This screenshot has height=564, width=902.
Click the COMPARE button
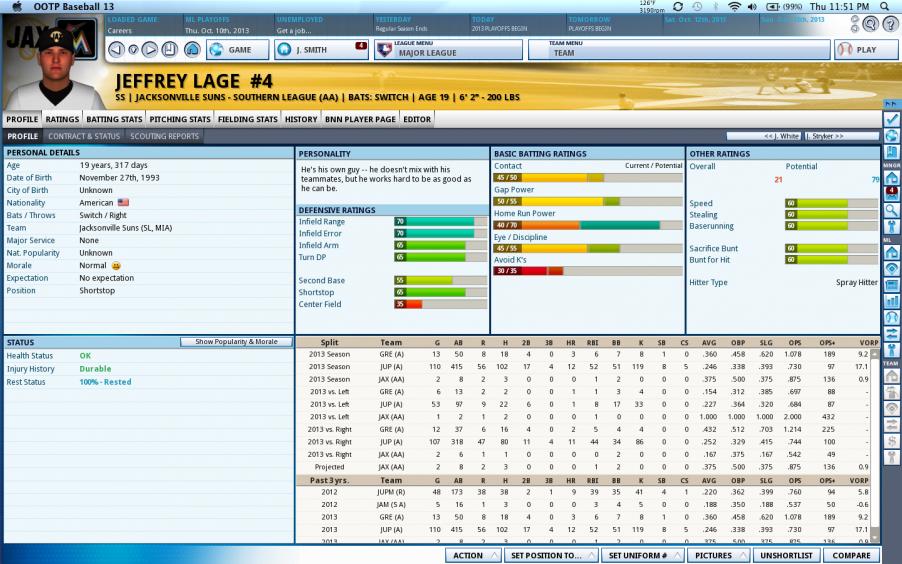click(x=851, y=555)
